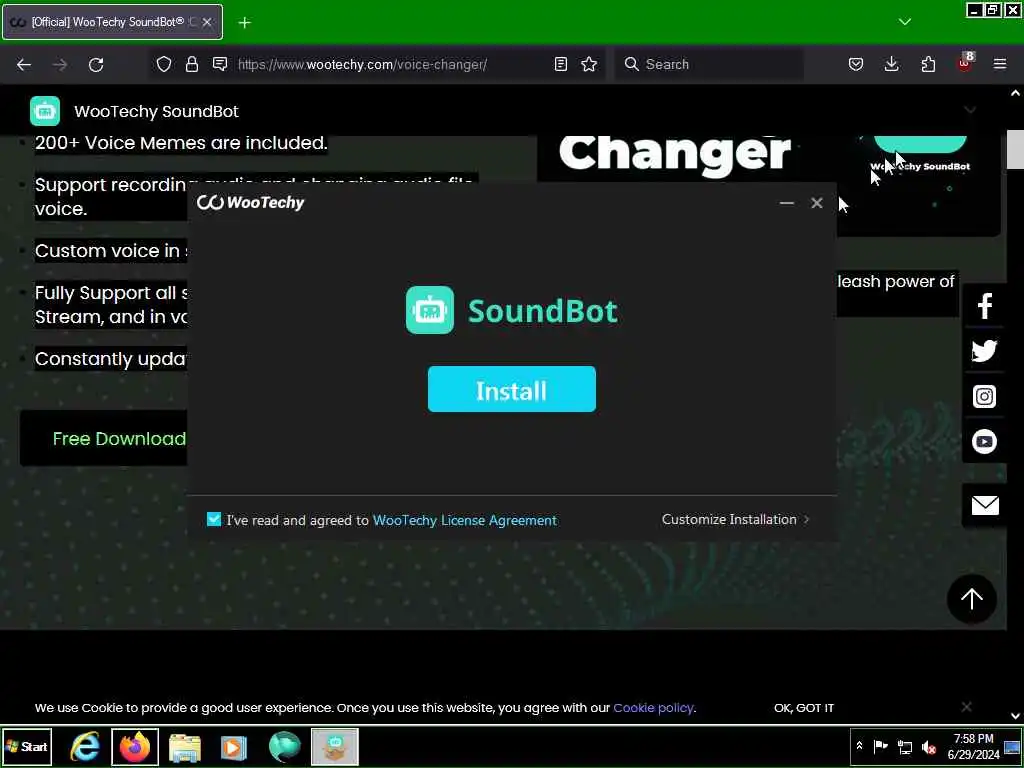This screenshot has width=1024, height=768.
Task: Bookmark this page with the star icon
Action: click(589, 64)
